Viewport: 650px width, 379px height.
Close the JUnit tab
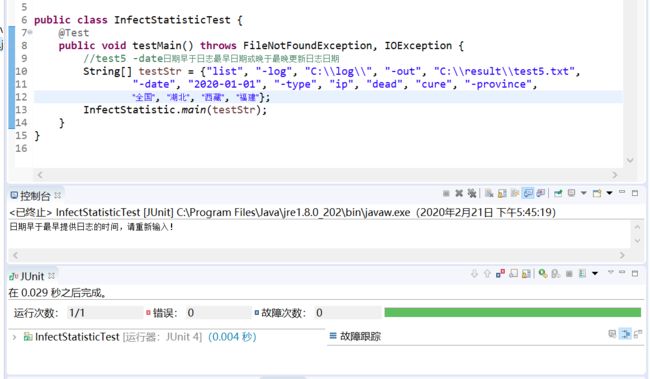pos(51,276)
